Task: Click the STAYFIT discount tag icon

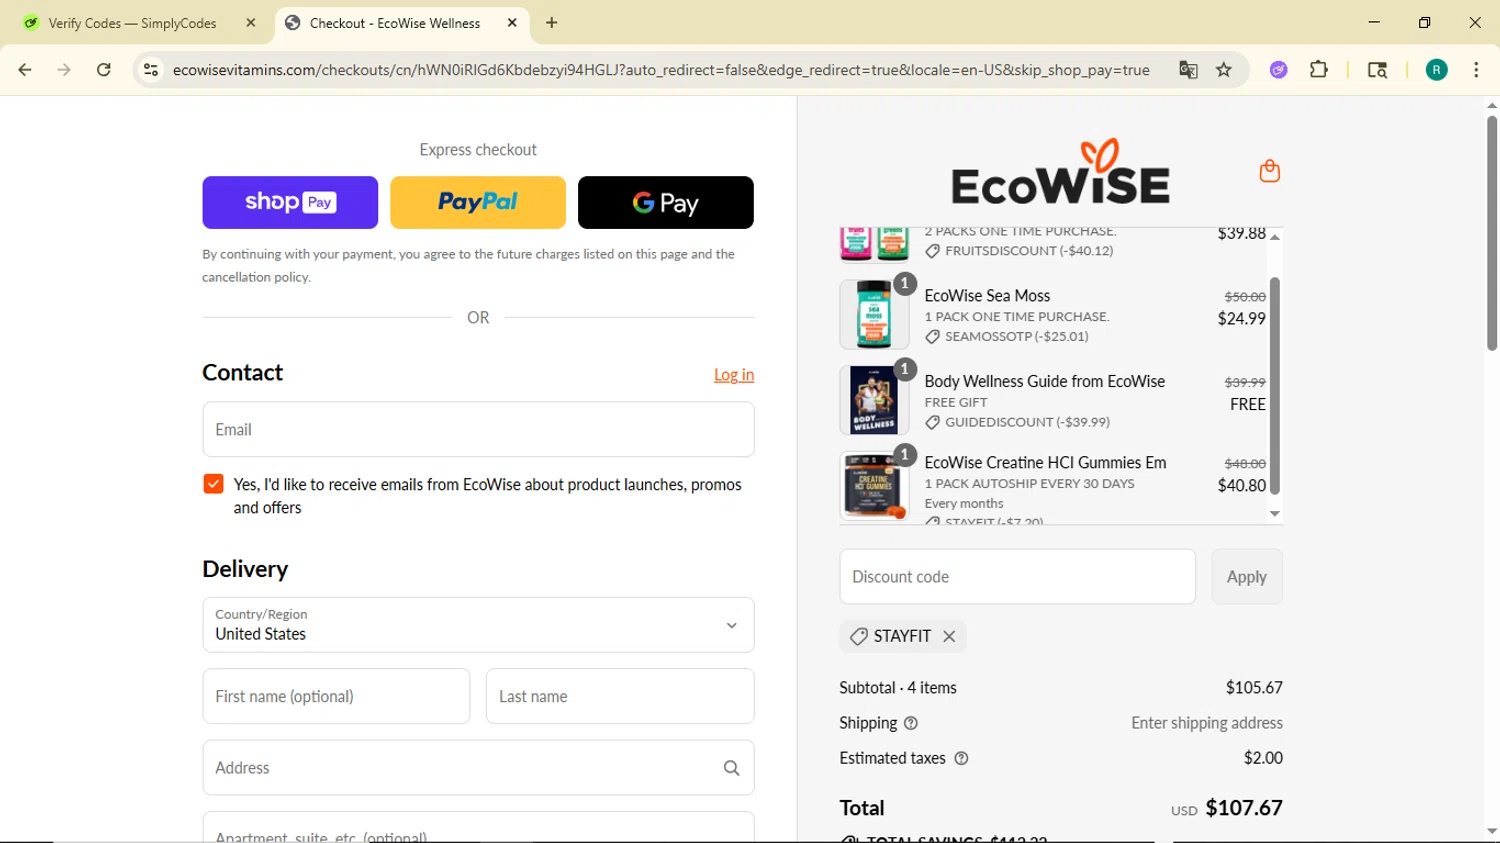Action: [858, 636]
